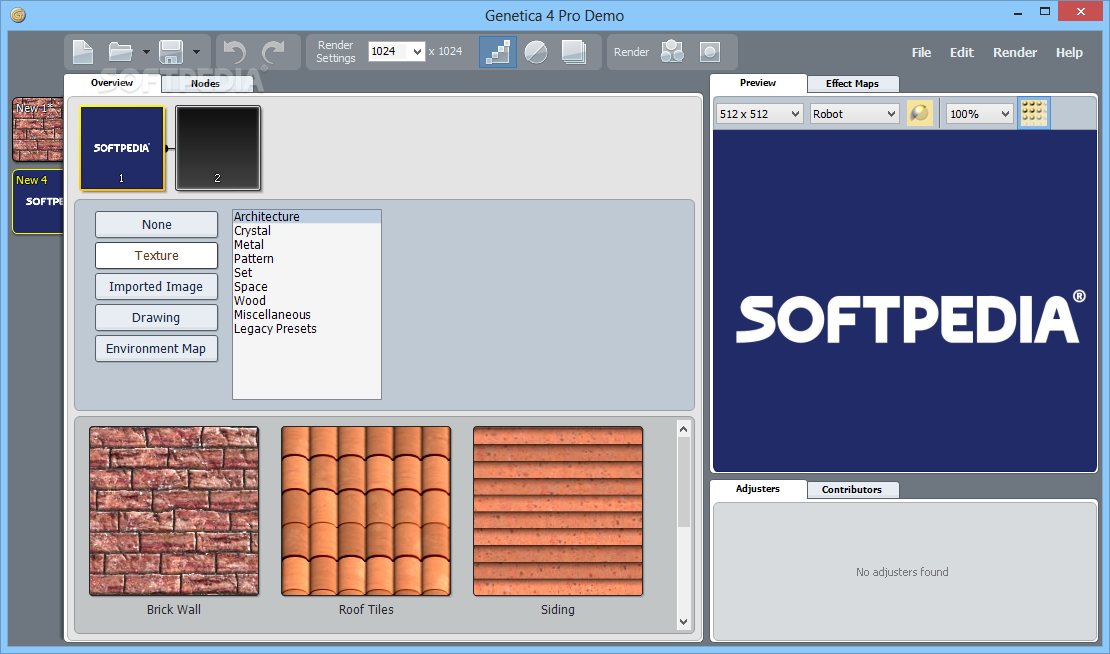Click the Imported Image button
Viewport: 1110px width, 654px height.
point(156,287)
